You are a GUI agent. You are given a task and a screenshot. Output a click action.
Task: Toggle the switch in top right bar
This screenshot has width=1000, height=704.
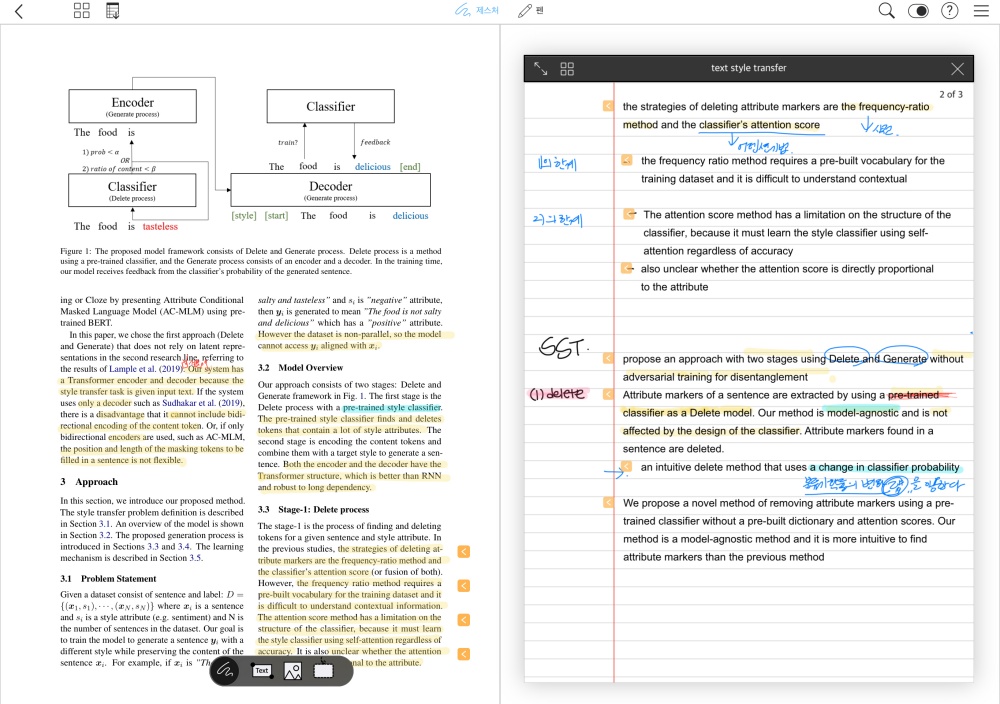click(x=918, y=12)
